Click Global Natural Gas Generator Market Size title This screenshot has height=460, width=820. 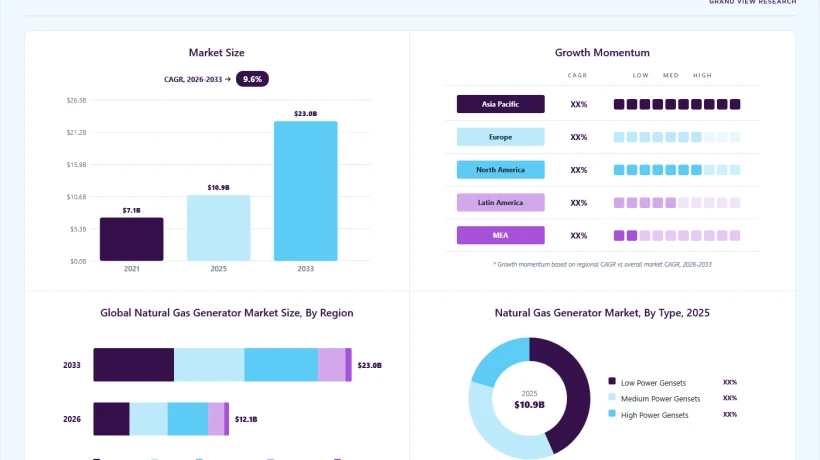tap(227, 313)
